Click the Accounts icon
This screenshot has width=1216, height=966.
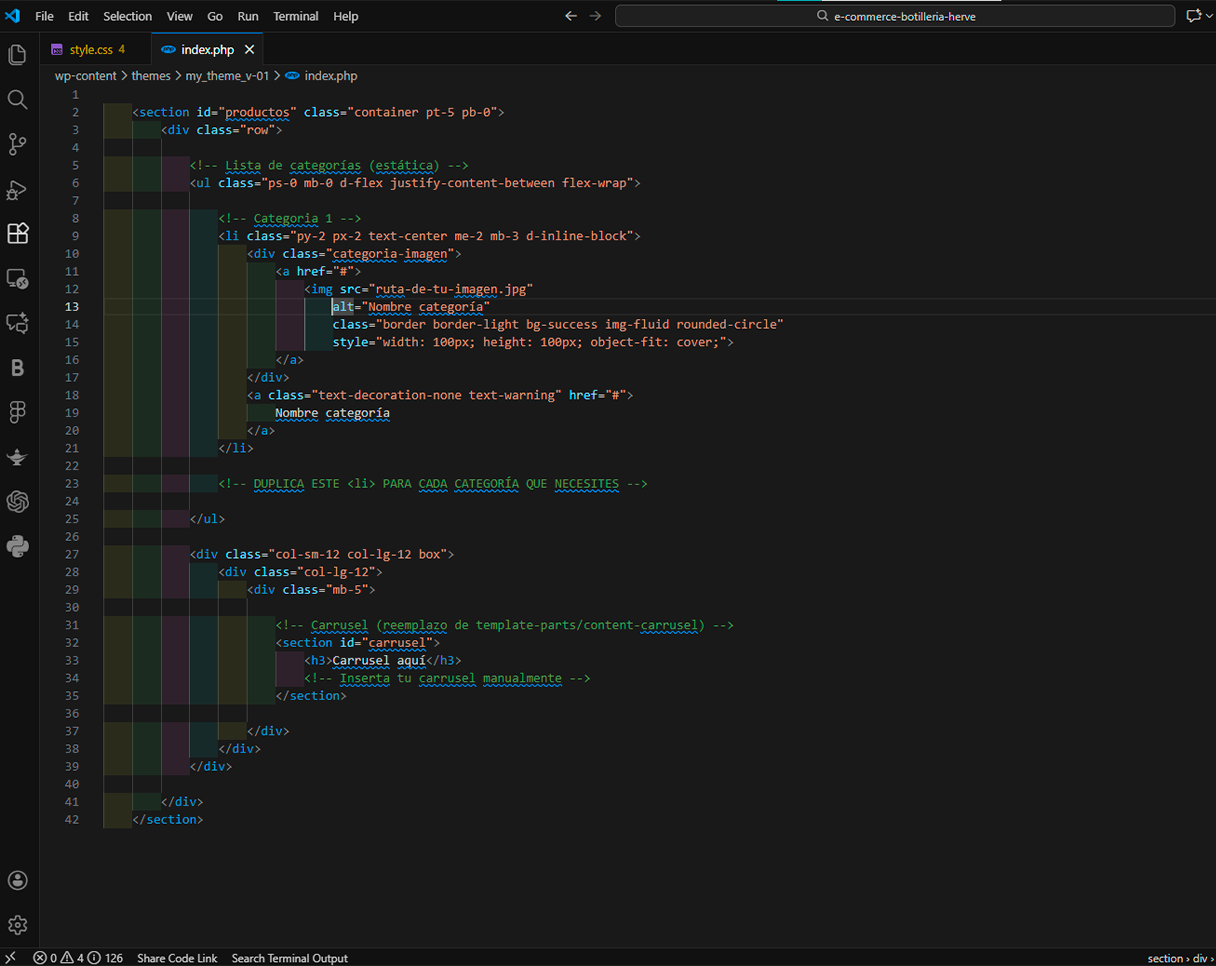click(x=17, y=880)
